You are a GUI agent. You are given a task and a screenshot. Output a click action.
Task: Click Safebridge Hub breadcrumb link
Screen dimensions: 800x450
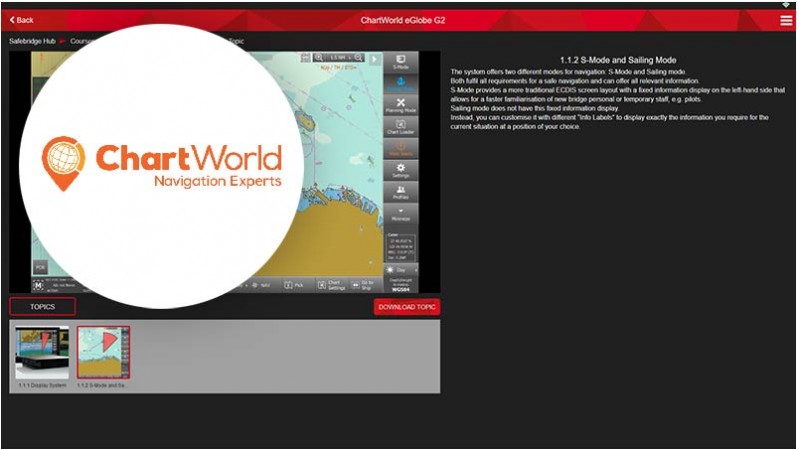tap(31, 42)
